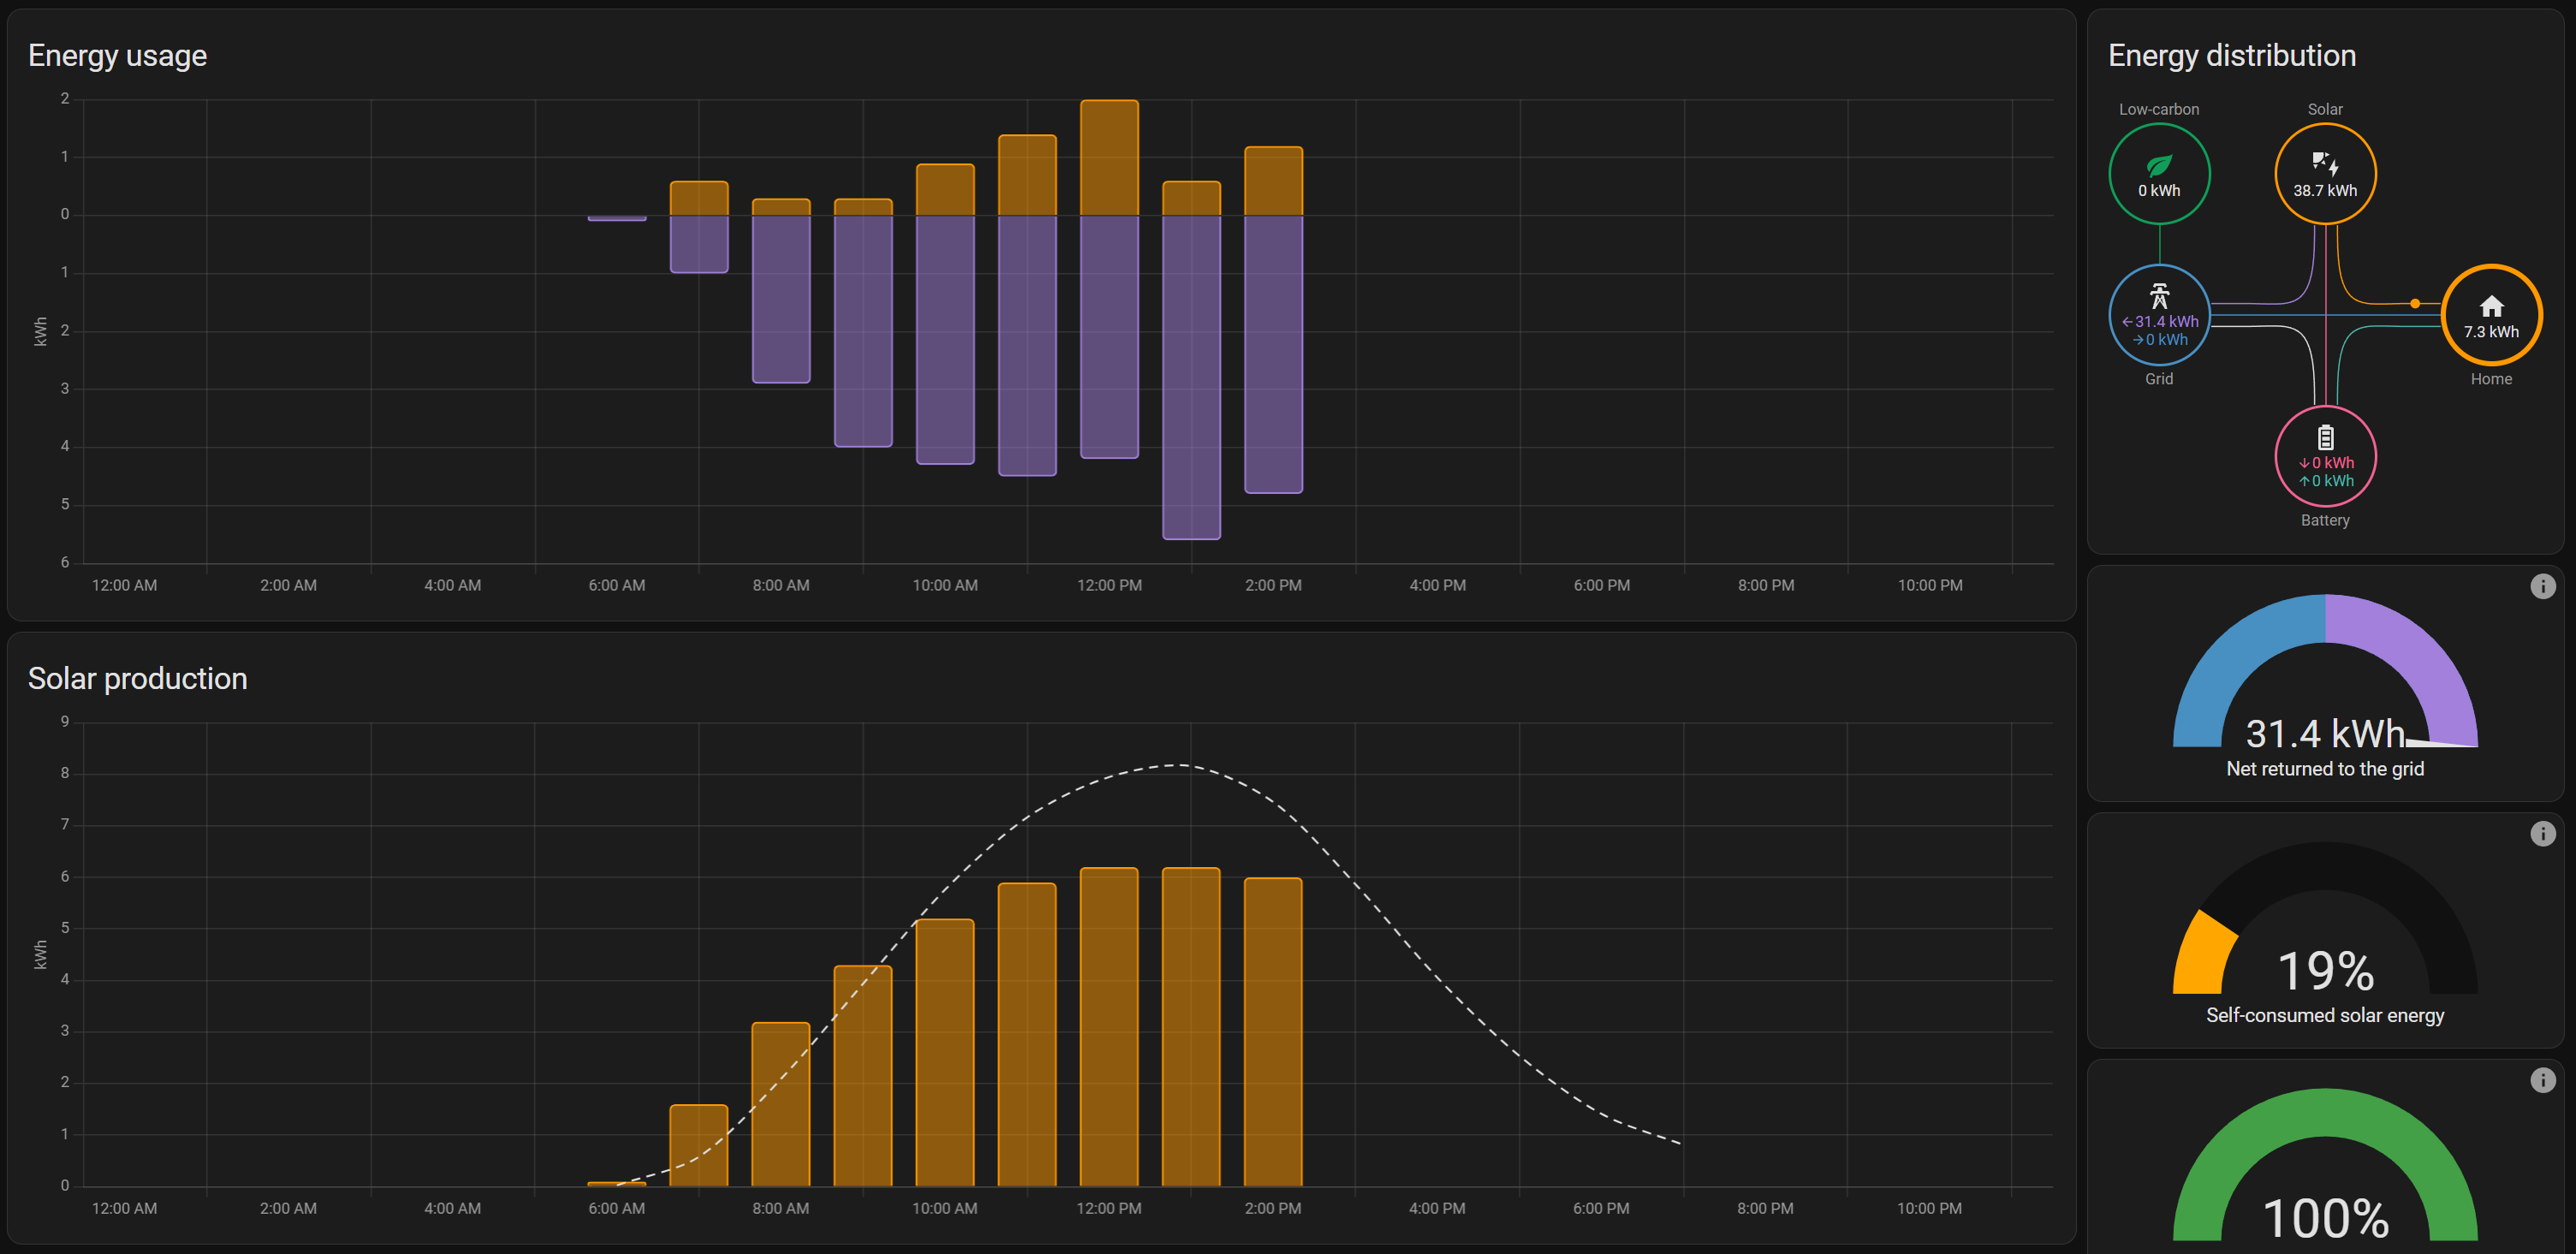The width and height of the screenshot is (2576, 1254).
Task: Click the Solar production card title
Action: coord(137,679)
